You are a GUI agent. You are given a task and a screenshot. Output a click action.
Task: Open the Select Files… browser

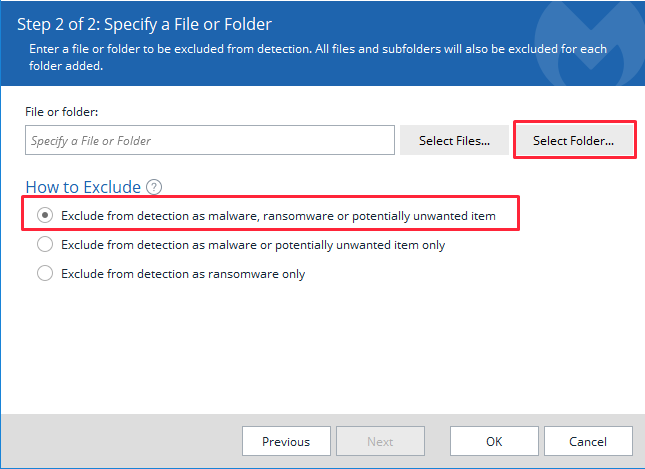454,140
